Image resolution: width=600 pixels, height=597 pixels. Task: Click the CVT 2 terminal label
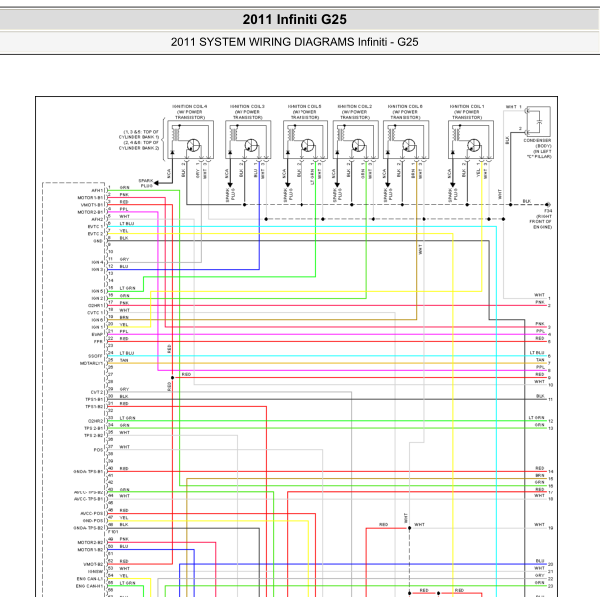[x=97, y=392]
